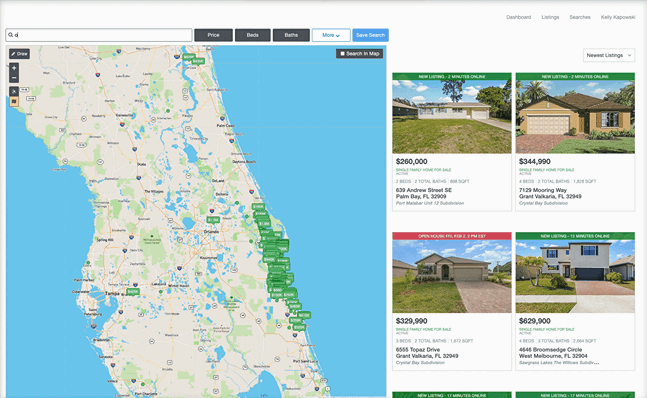This screenshot has width=647, height=398.
Task: Open the $260,000 Andrew Street listing photo
Action: pyautogui.click(x=452, y=117)
